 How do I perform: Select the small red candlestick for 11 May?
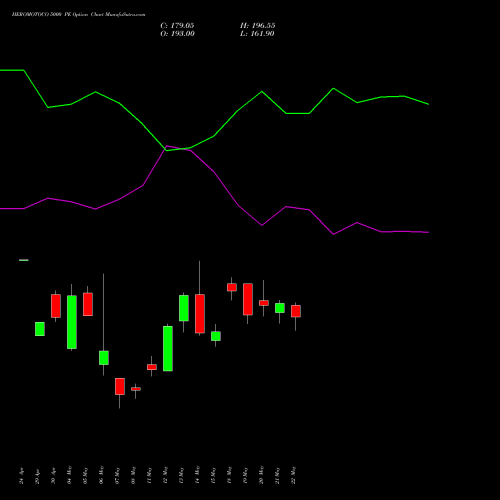[x=152, y=367]
